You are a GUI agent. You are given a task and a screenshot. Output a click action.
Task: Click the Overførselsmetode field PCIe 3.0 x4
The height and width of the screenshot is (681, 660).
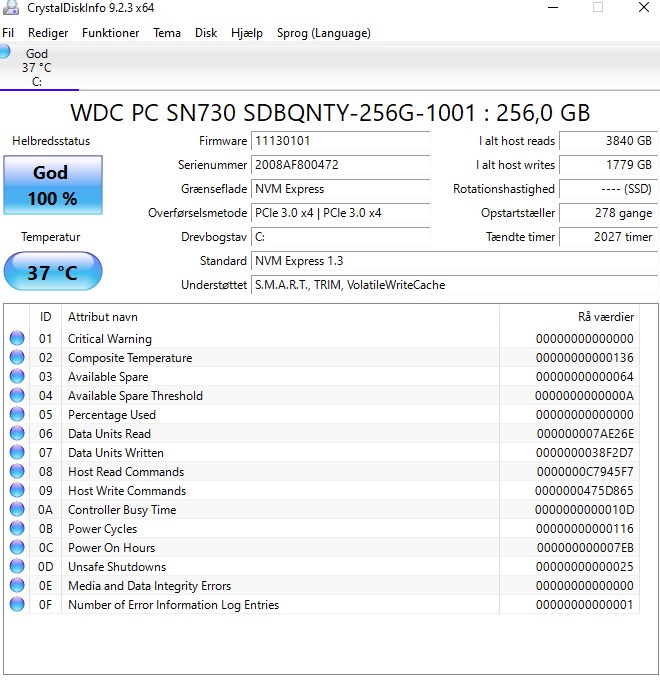click(x=341, y=213)
